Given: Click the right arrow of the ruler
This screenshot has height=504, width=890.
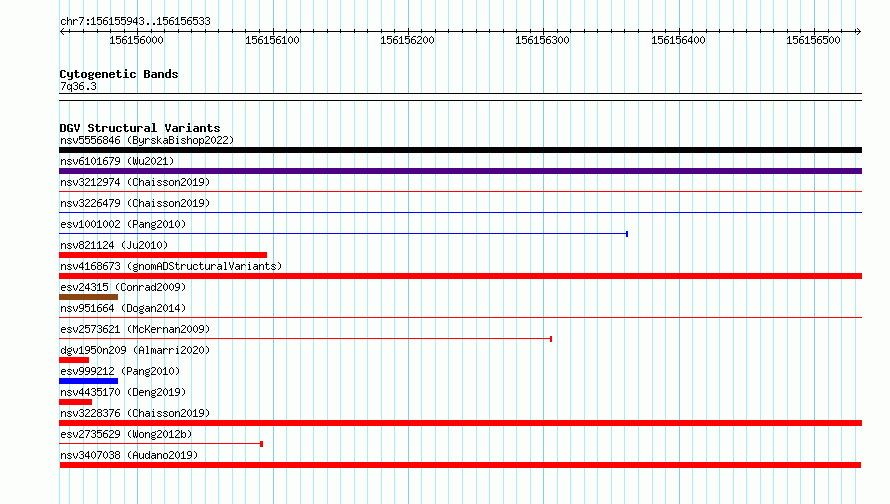Looking at the screenshot, I should pyautogui.click(x=858, y=32).
